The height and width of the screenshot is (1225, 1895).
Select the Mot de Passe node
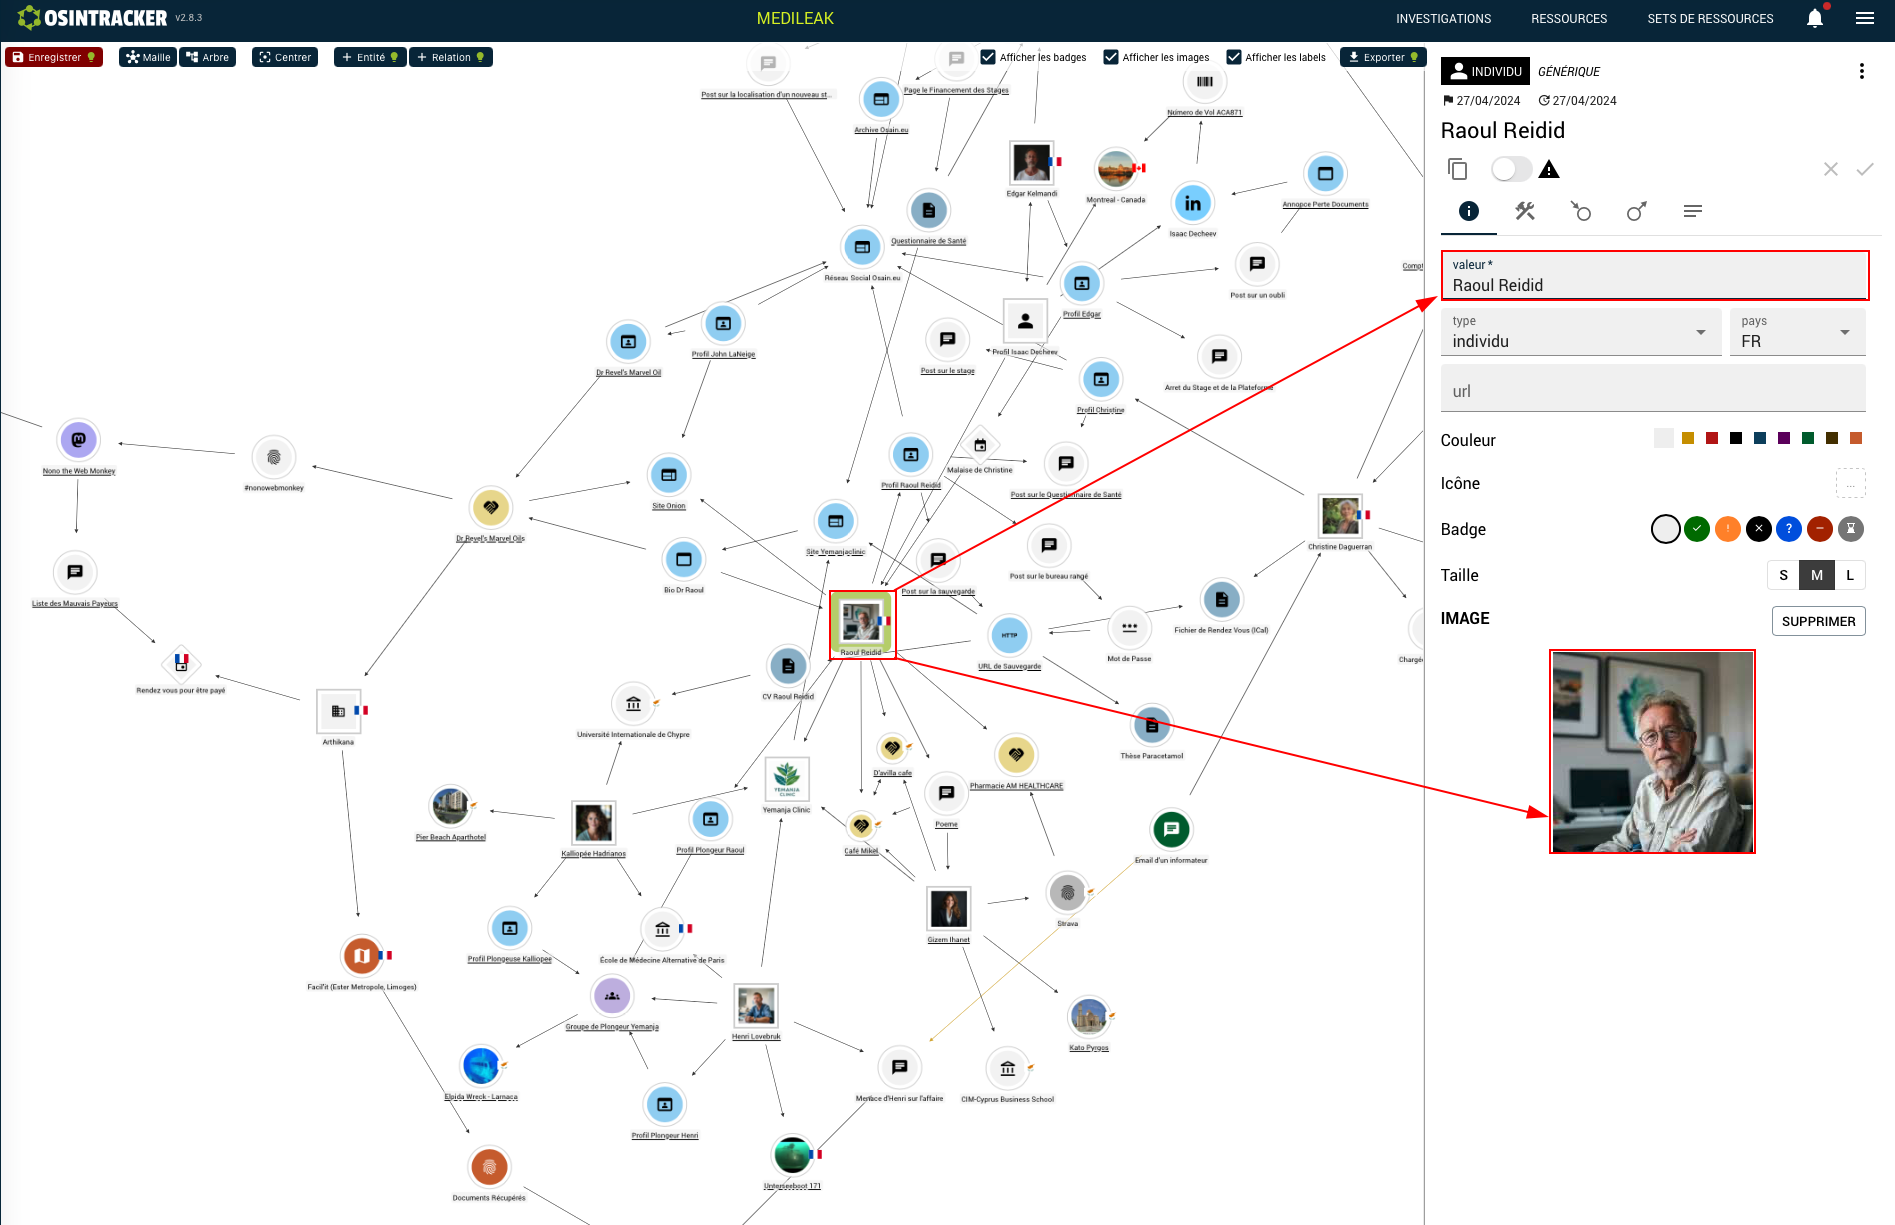tap(1129, 628)
